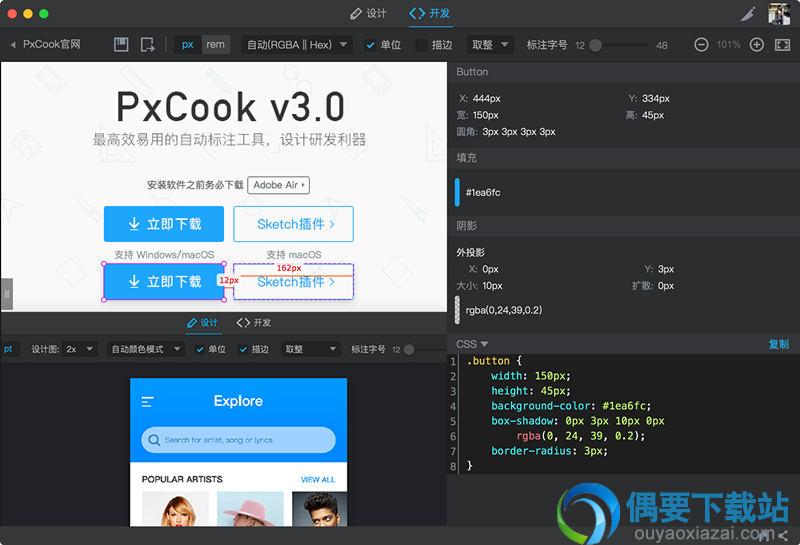Open the 自动(RGBA || Hex) color format dropdown
The image size is (800, 545).
pos(297,45)
